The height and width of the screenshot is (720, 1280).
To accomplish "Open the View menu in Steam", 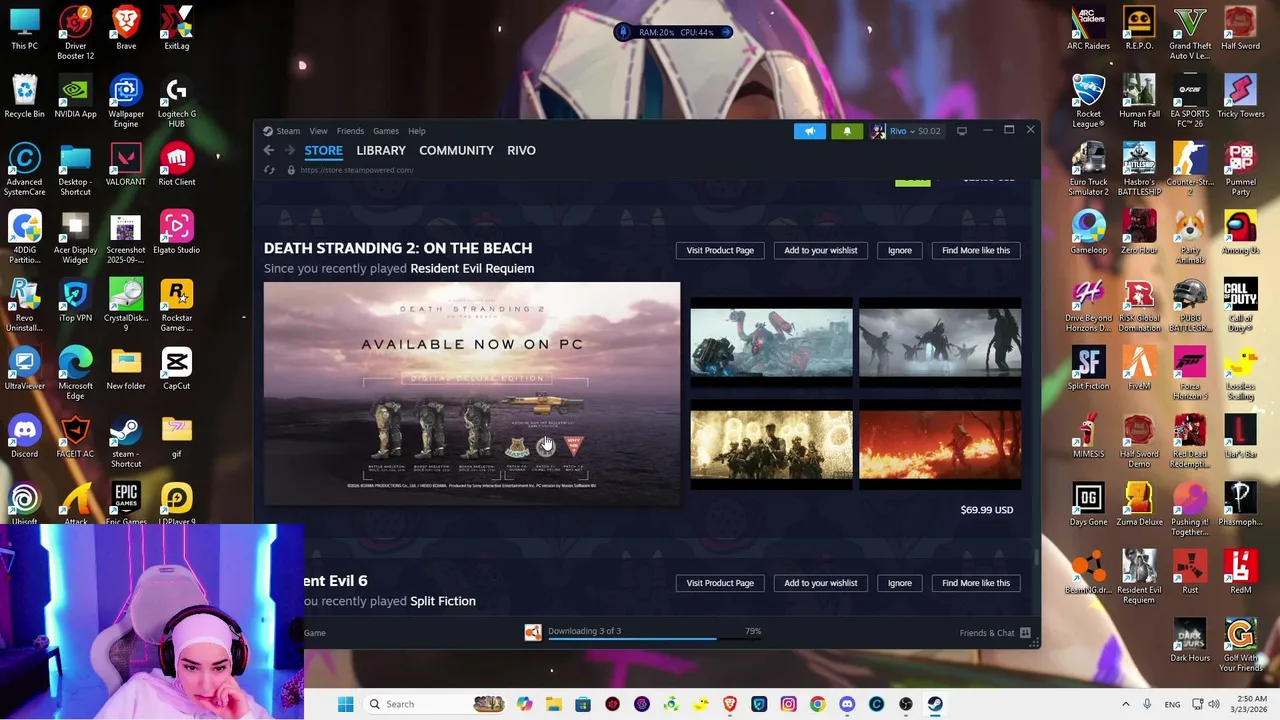I will coord(318,131).
